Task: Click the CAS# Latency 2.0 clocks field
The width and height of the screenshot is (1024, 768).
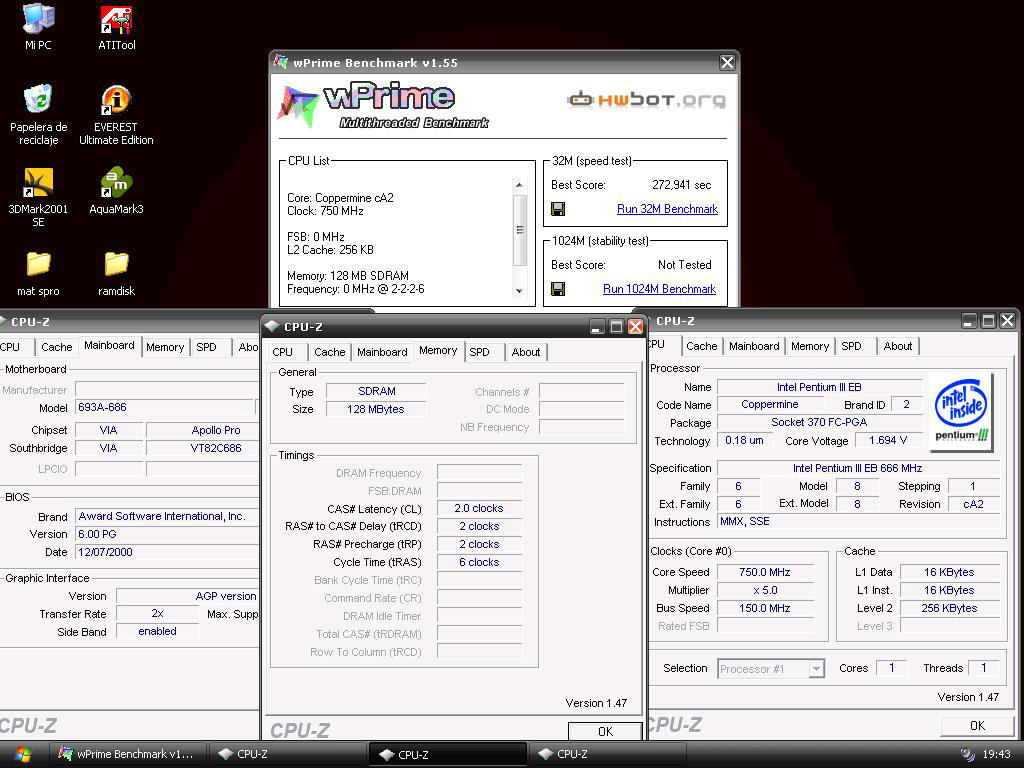Action: (x=479, y=508)
